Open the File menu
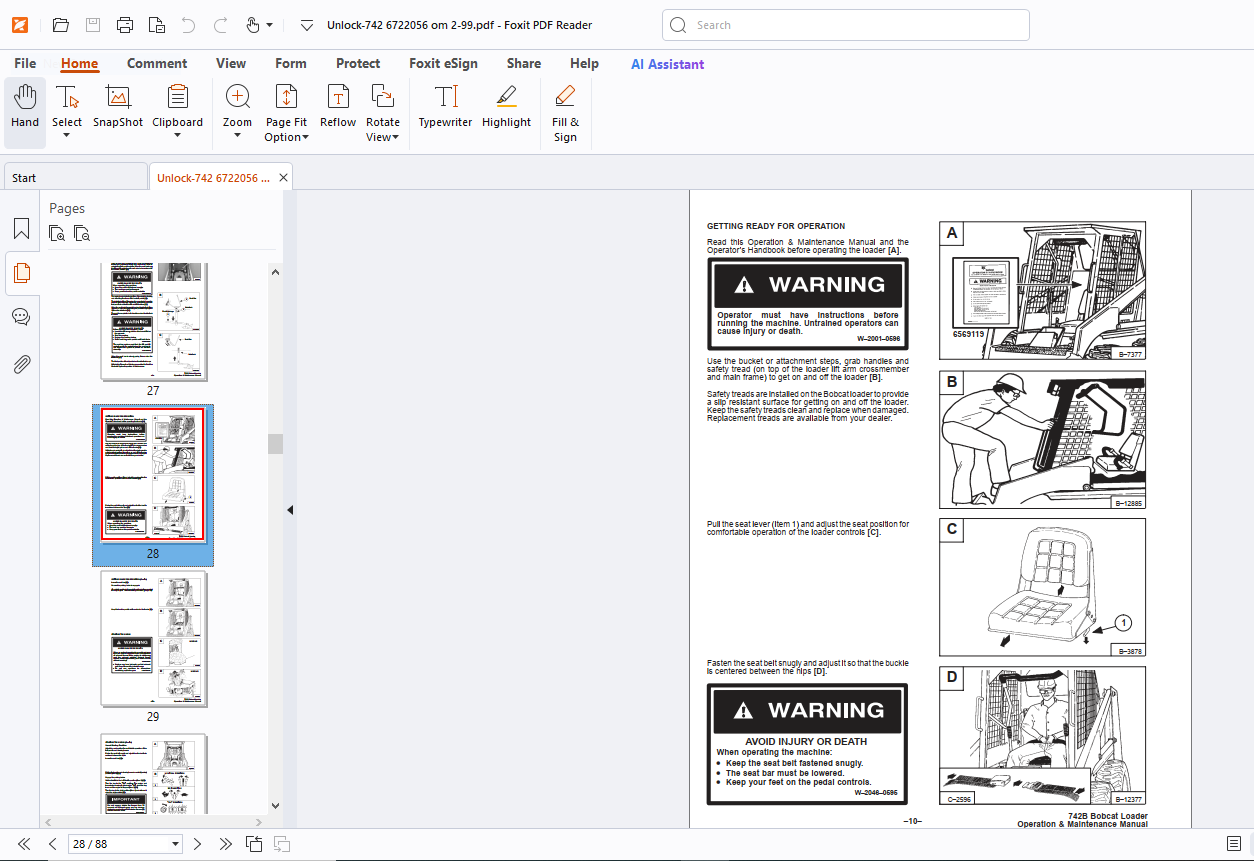The height and width of the screenshot is (861, 1254). click(25, 63)
